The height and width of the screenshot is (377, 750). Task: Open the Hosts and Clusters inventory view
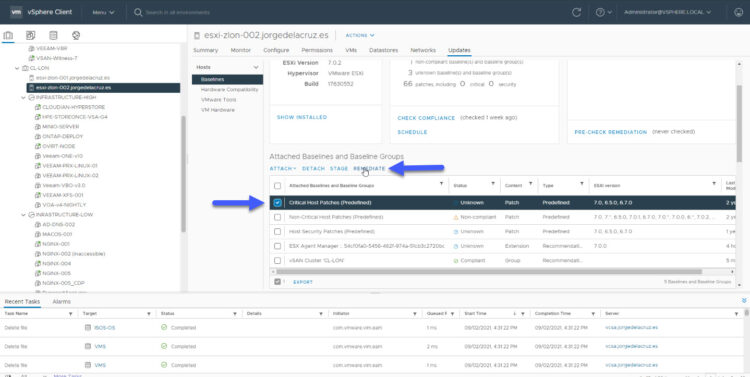[x=8, y=35]
